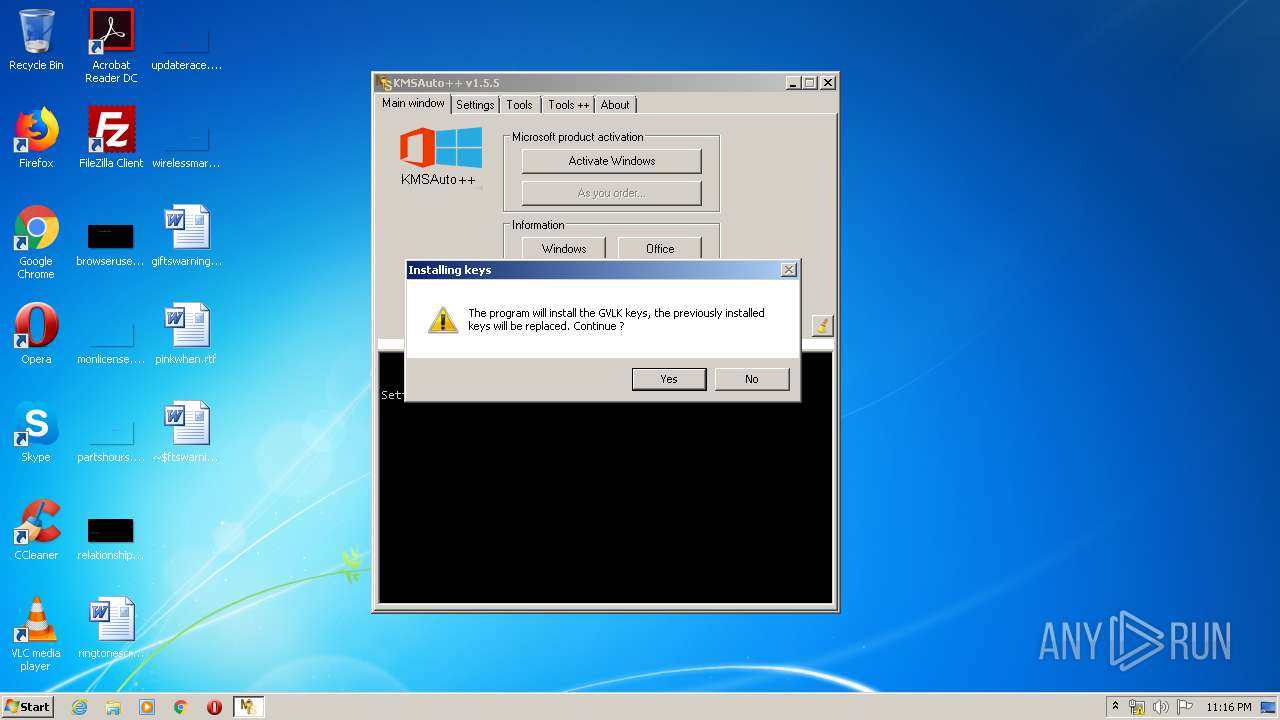Minimize the KMSAuto++ window
1280x720 pixels.
(793, 83)
